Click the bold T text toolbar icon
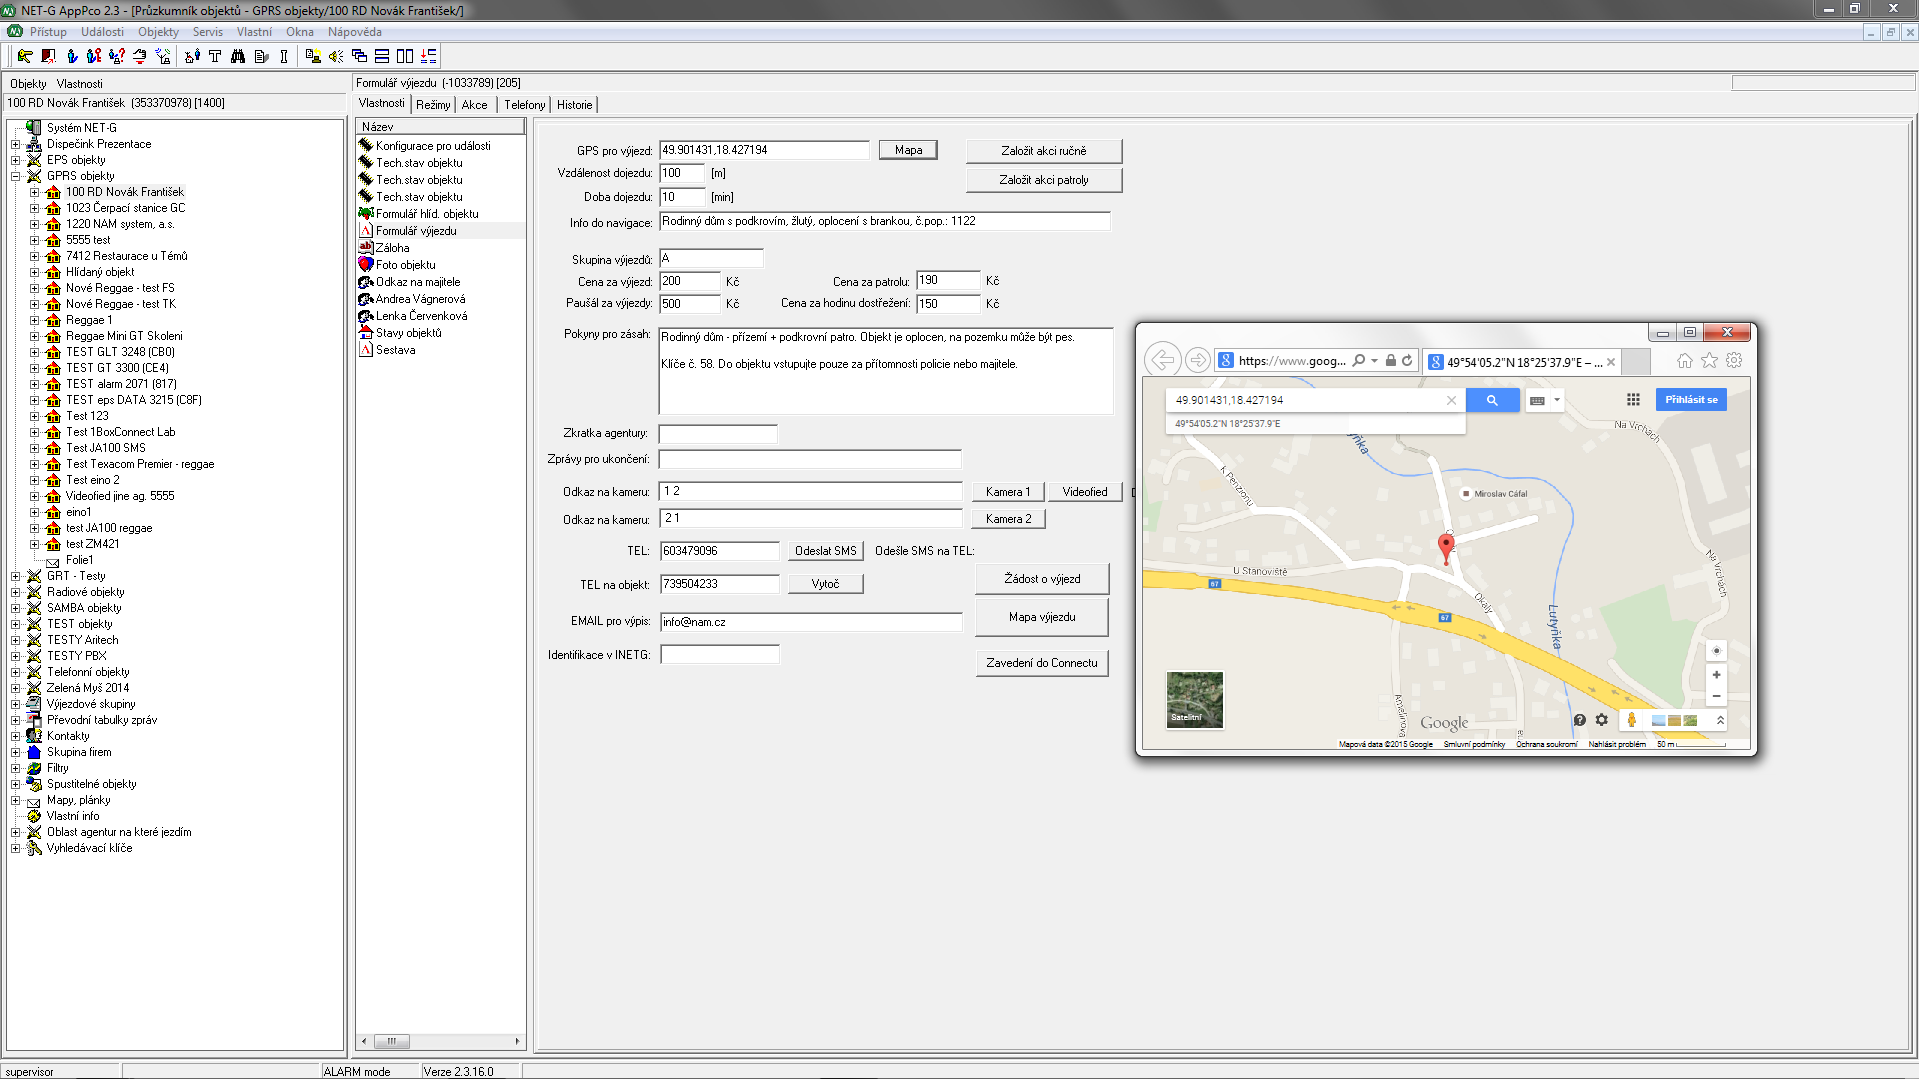Image resolution: width=1919 pixels, height=1079 pixels. [215, 56]
